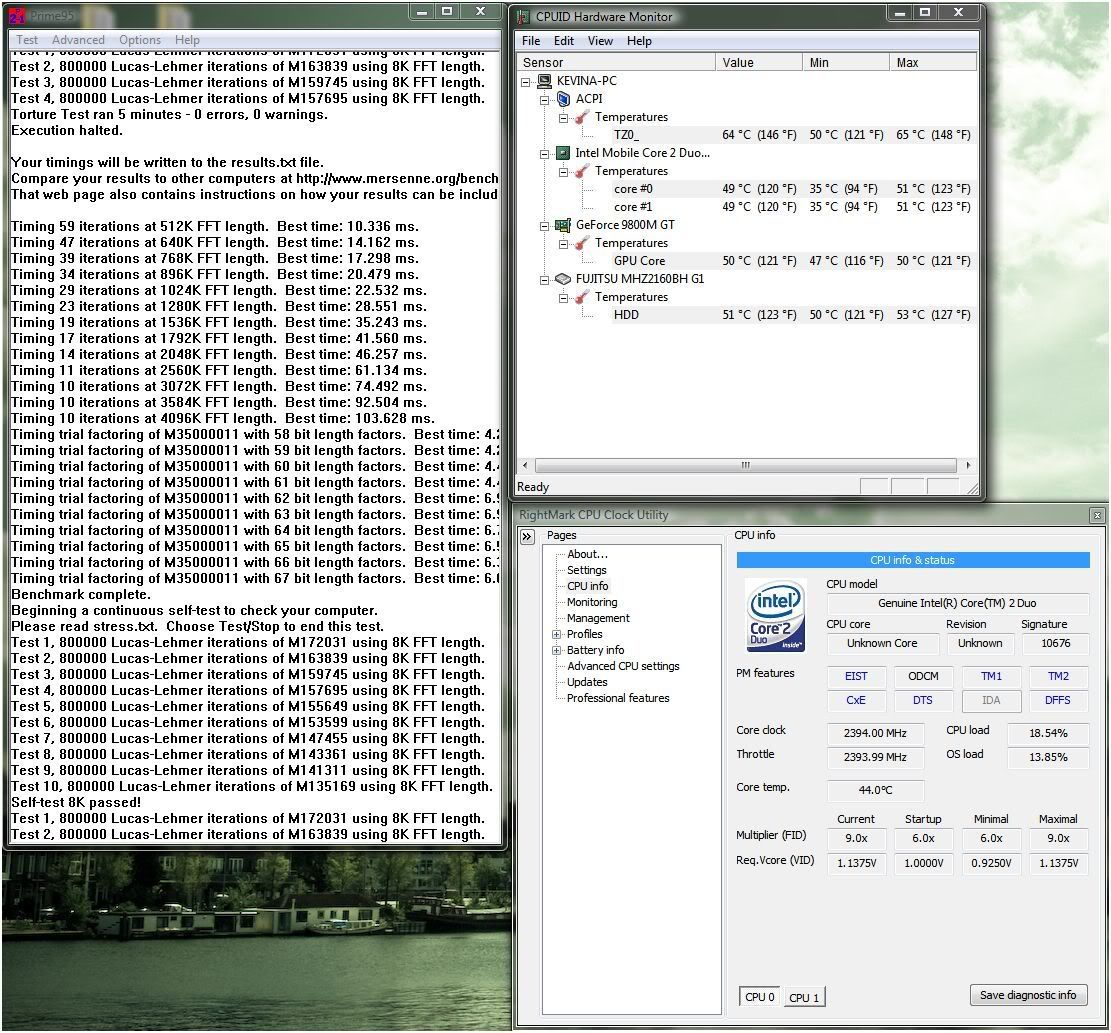Image resolution: width=1111 pixels, height=1033 pixels.
Task: Click the Max column header
Action: click(932, 62)
